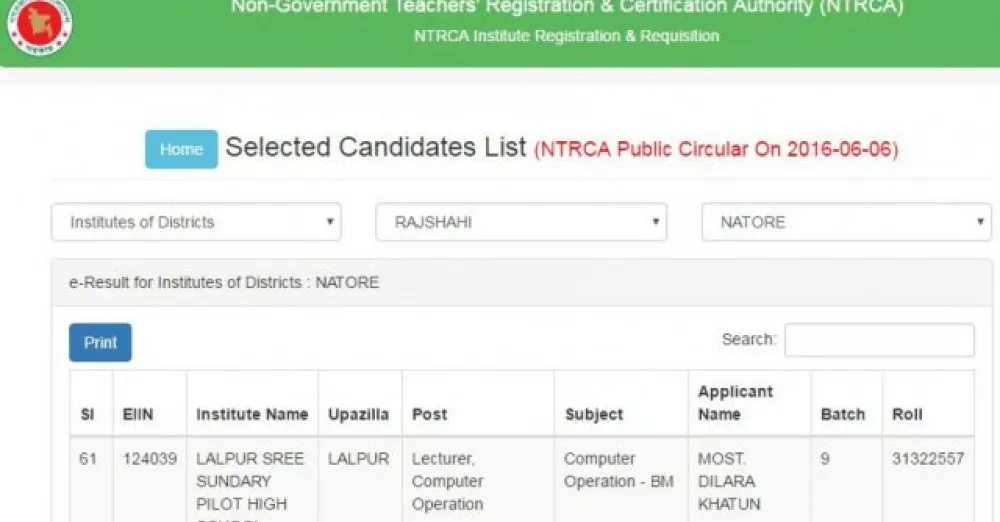This screenshot has width=1000, height=522.
Task: Go to the Home button
Action: pos(181,149)
